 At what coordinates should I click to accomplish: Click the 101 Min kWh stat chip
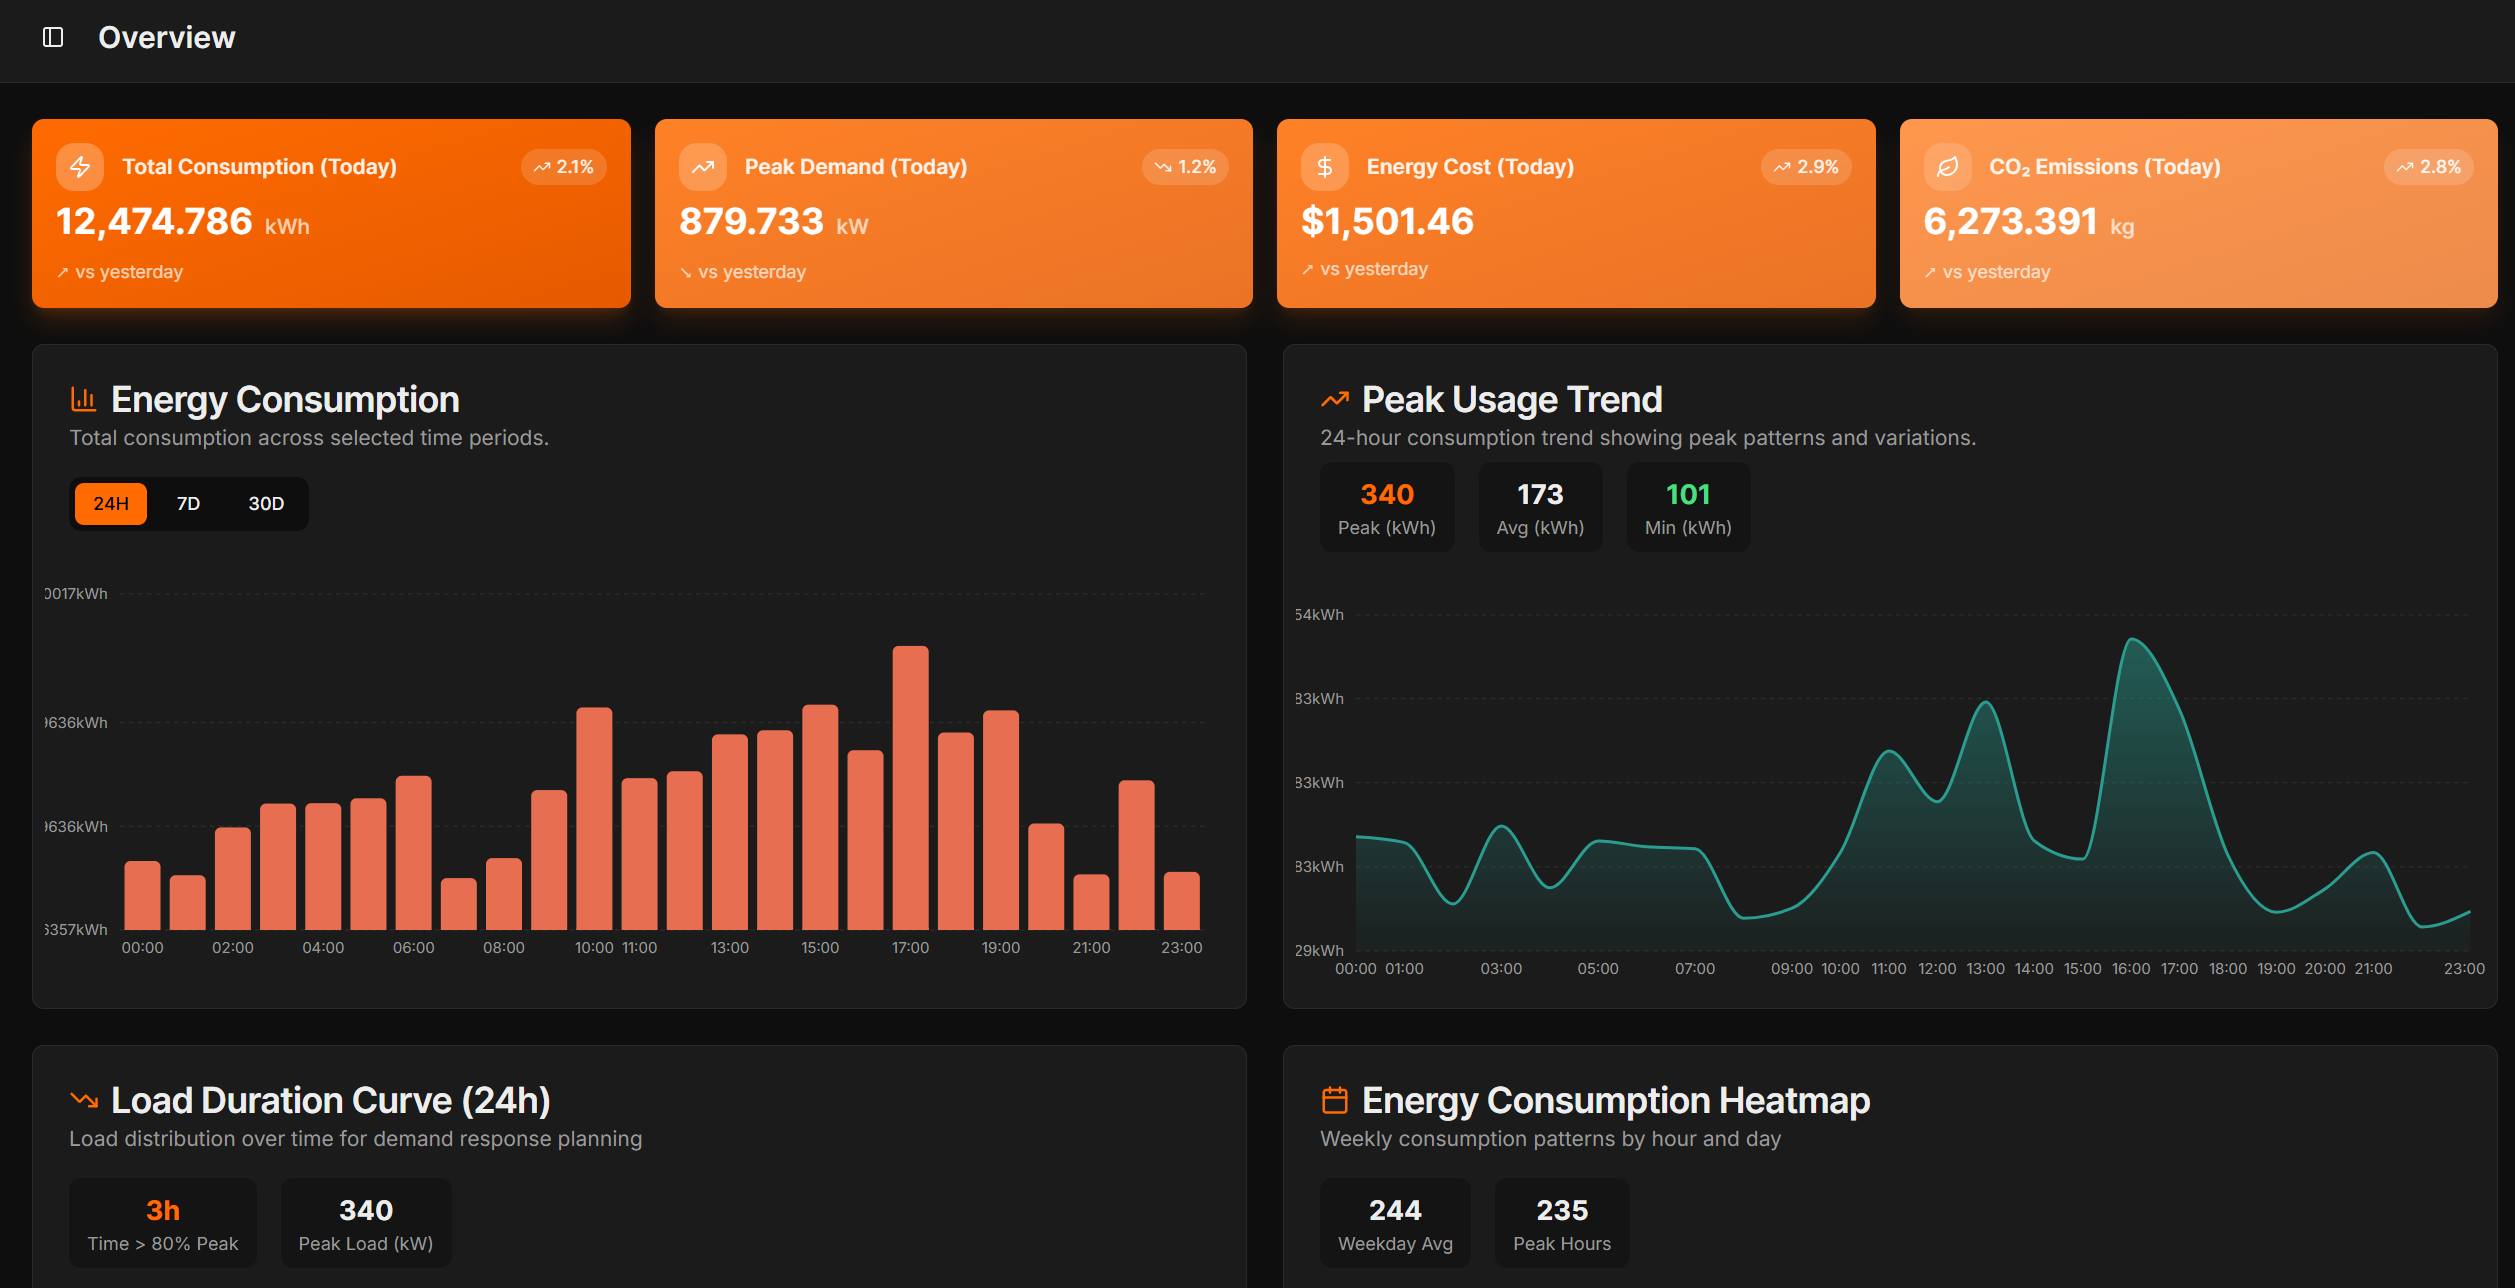click(x=1687, y=506)
